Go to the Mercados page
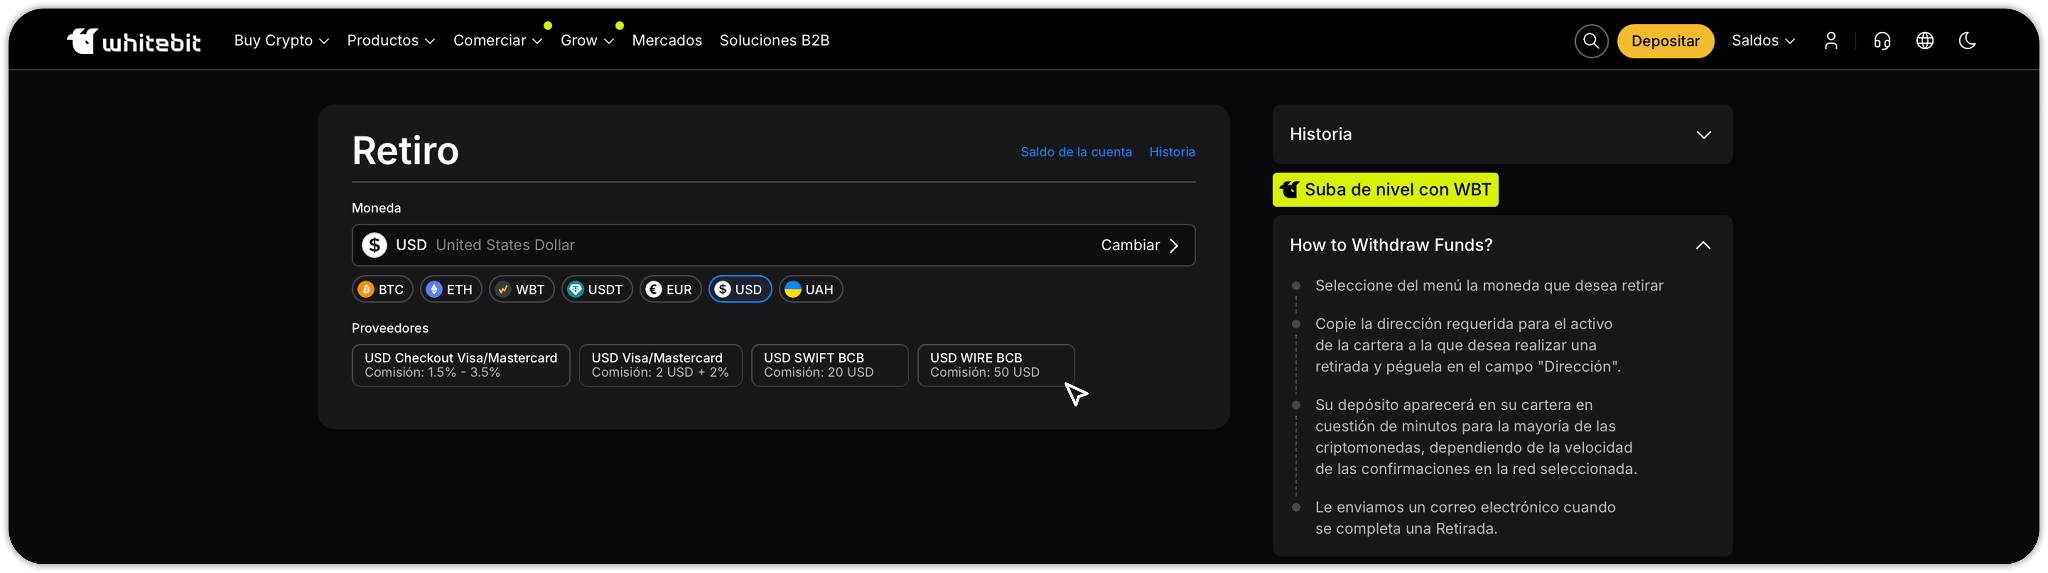This screenshot has width=2048, height=573. pos(667,41)
